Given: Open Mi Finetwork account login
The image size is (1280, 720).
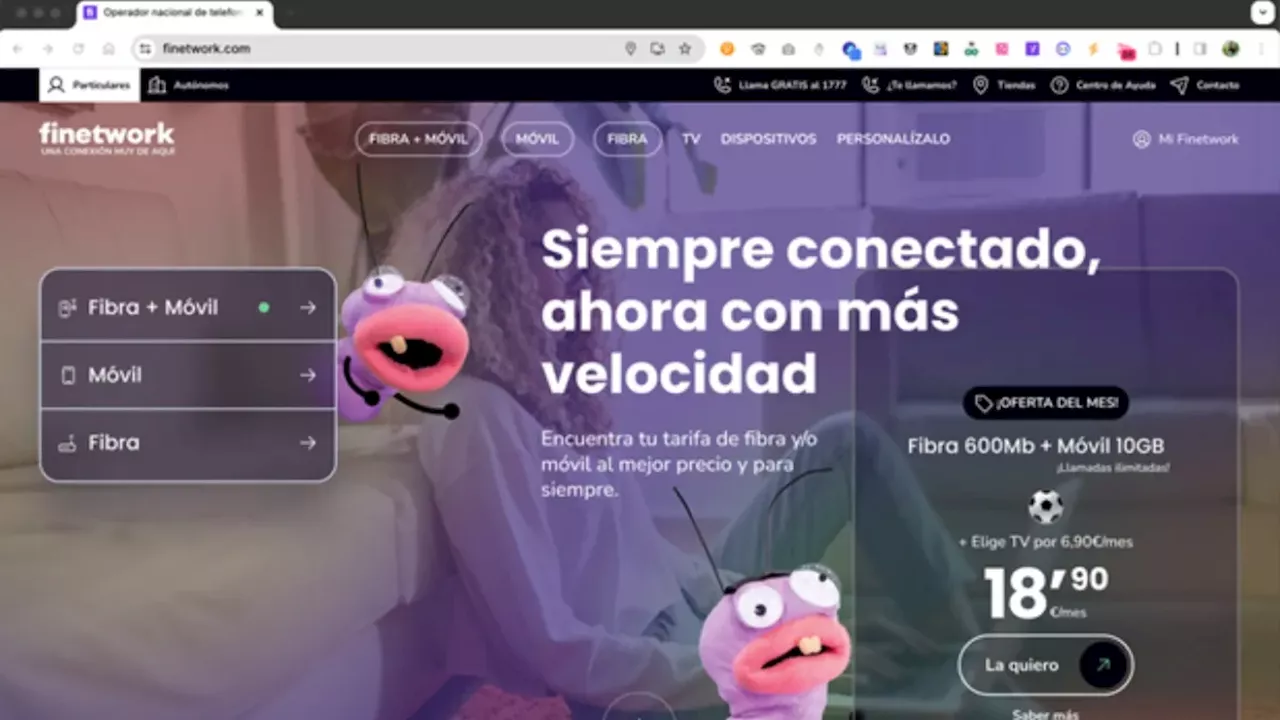Looking at the screenshot, I should 1185,139.
